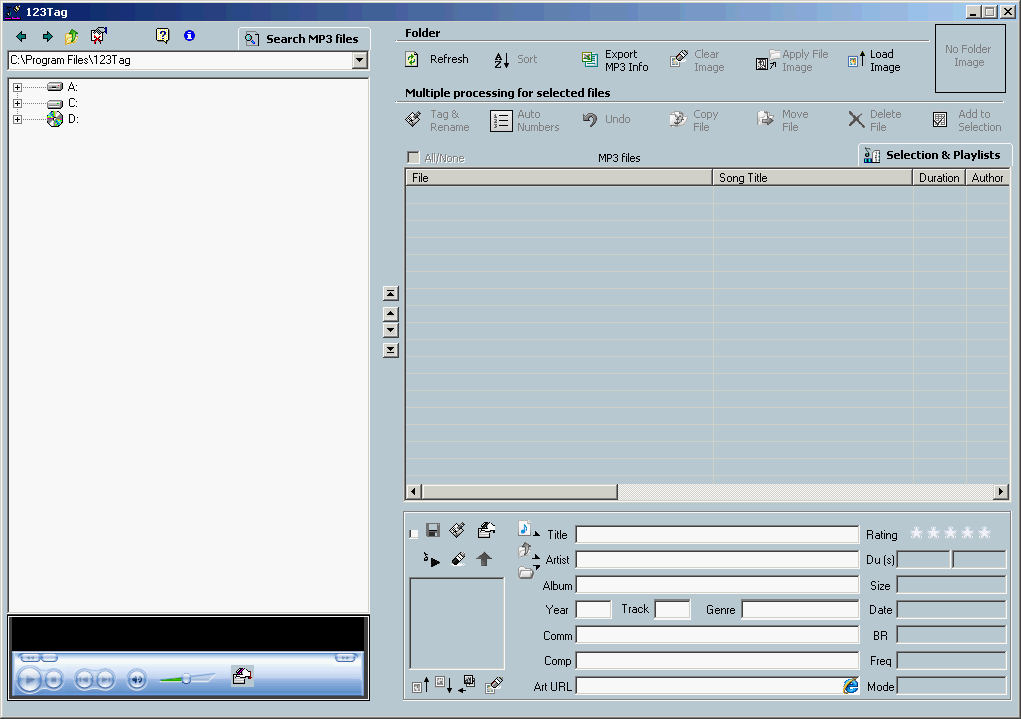
Task: Click the floppy disk save tag icon
Action: 432,530
